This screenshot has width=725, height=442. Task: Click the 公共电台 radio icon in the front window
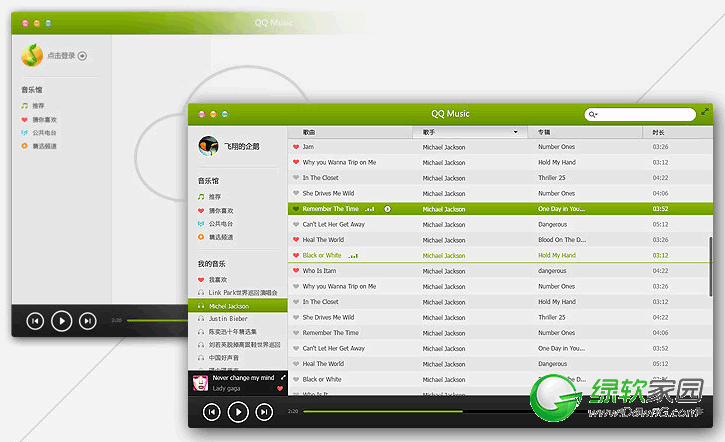coord(201,223)
